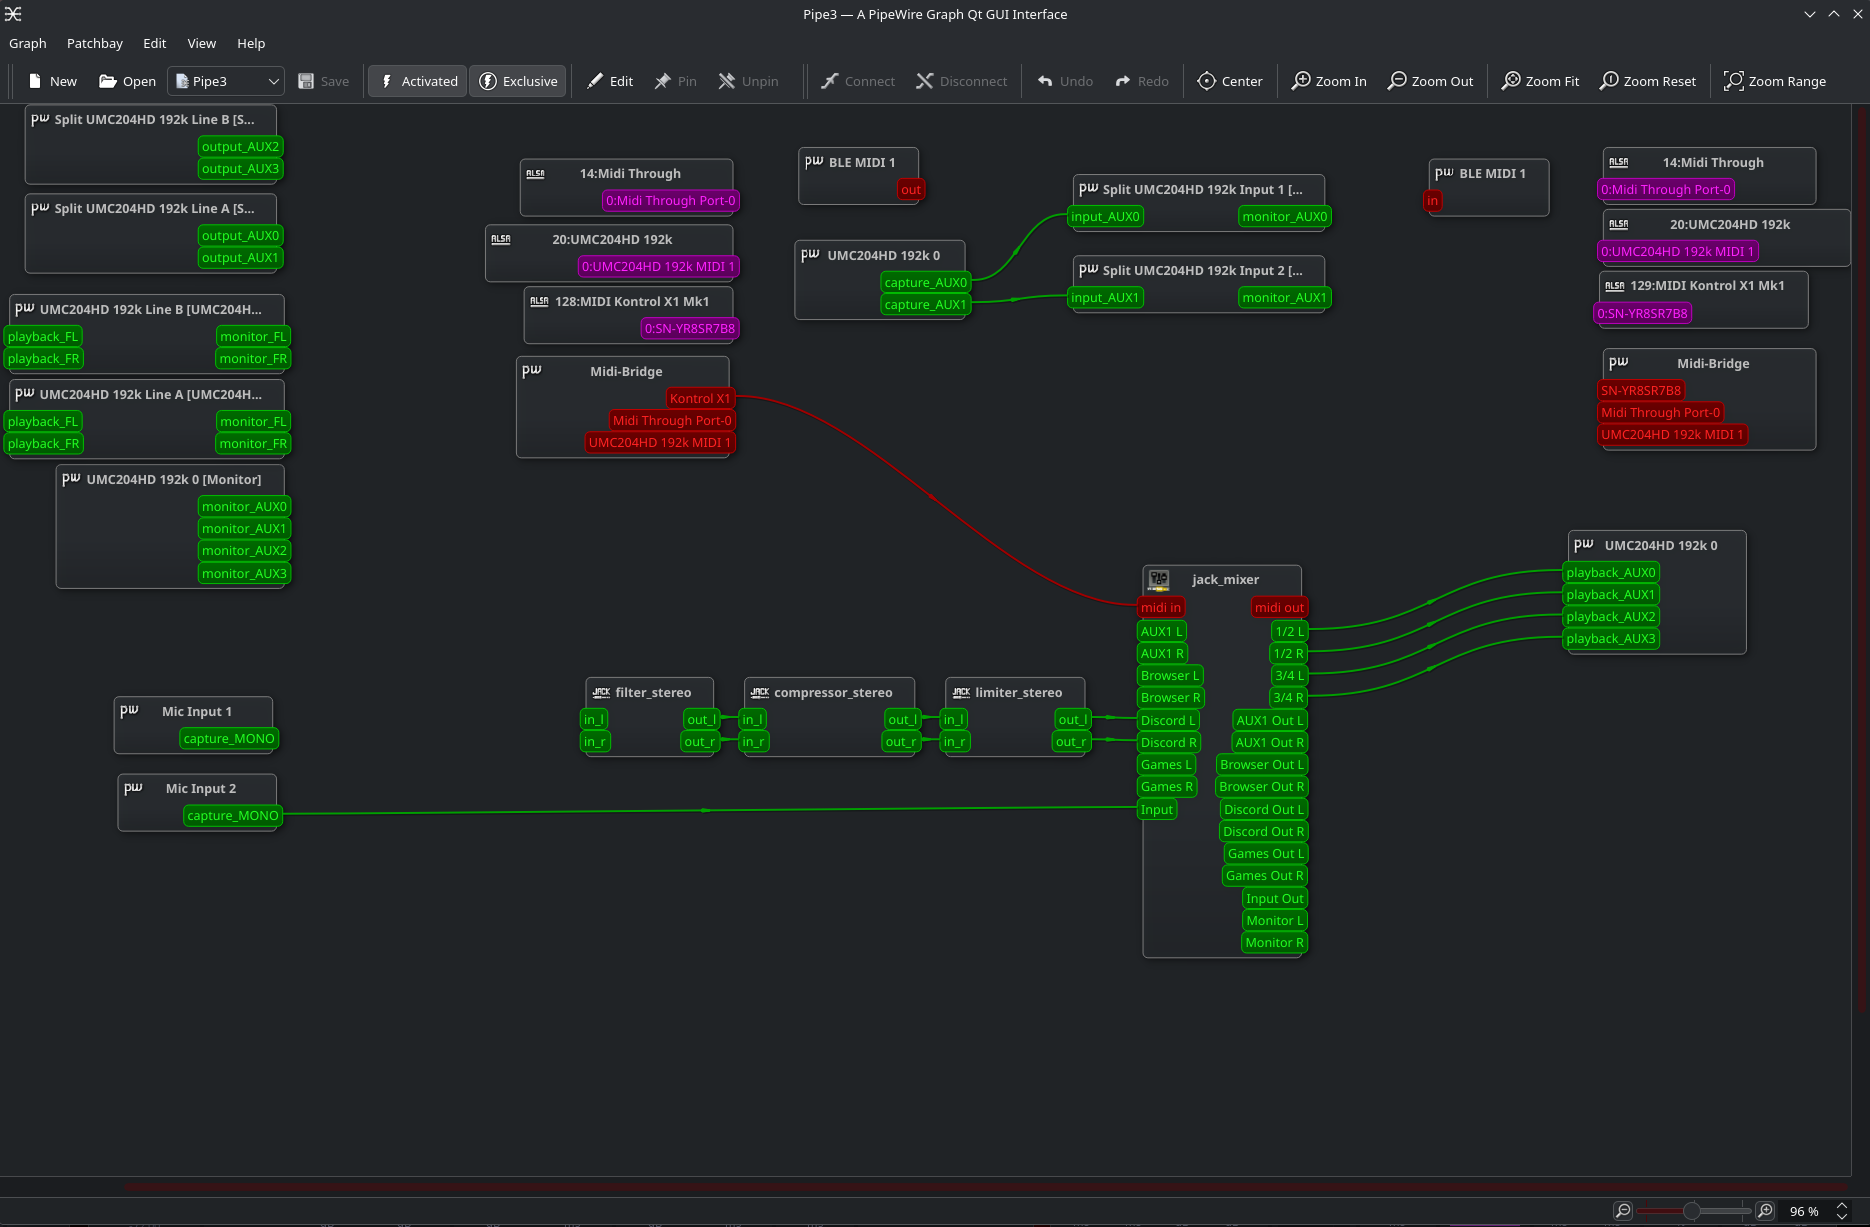The image size is (1870, 1227).
Task: Select the Input port on jack_mixer
Action: pos(1157,809)
